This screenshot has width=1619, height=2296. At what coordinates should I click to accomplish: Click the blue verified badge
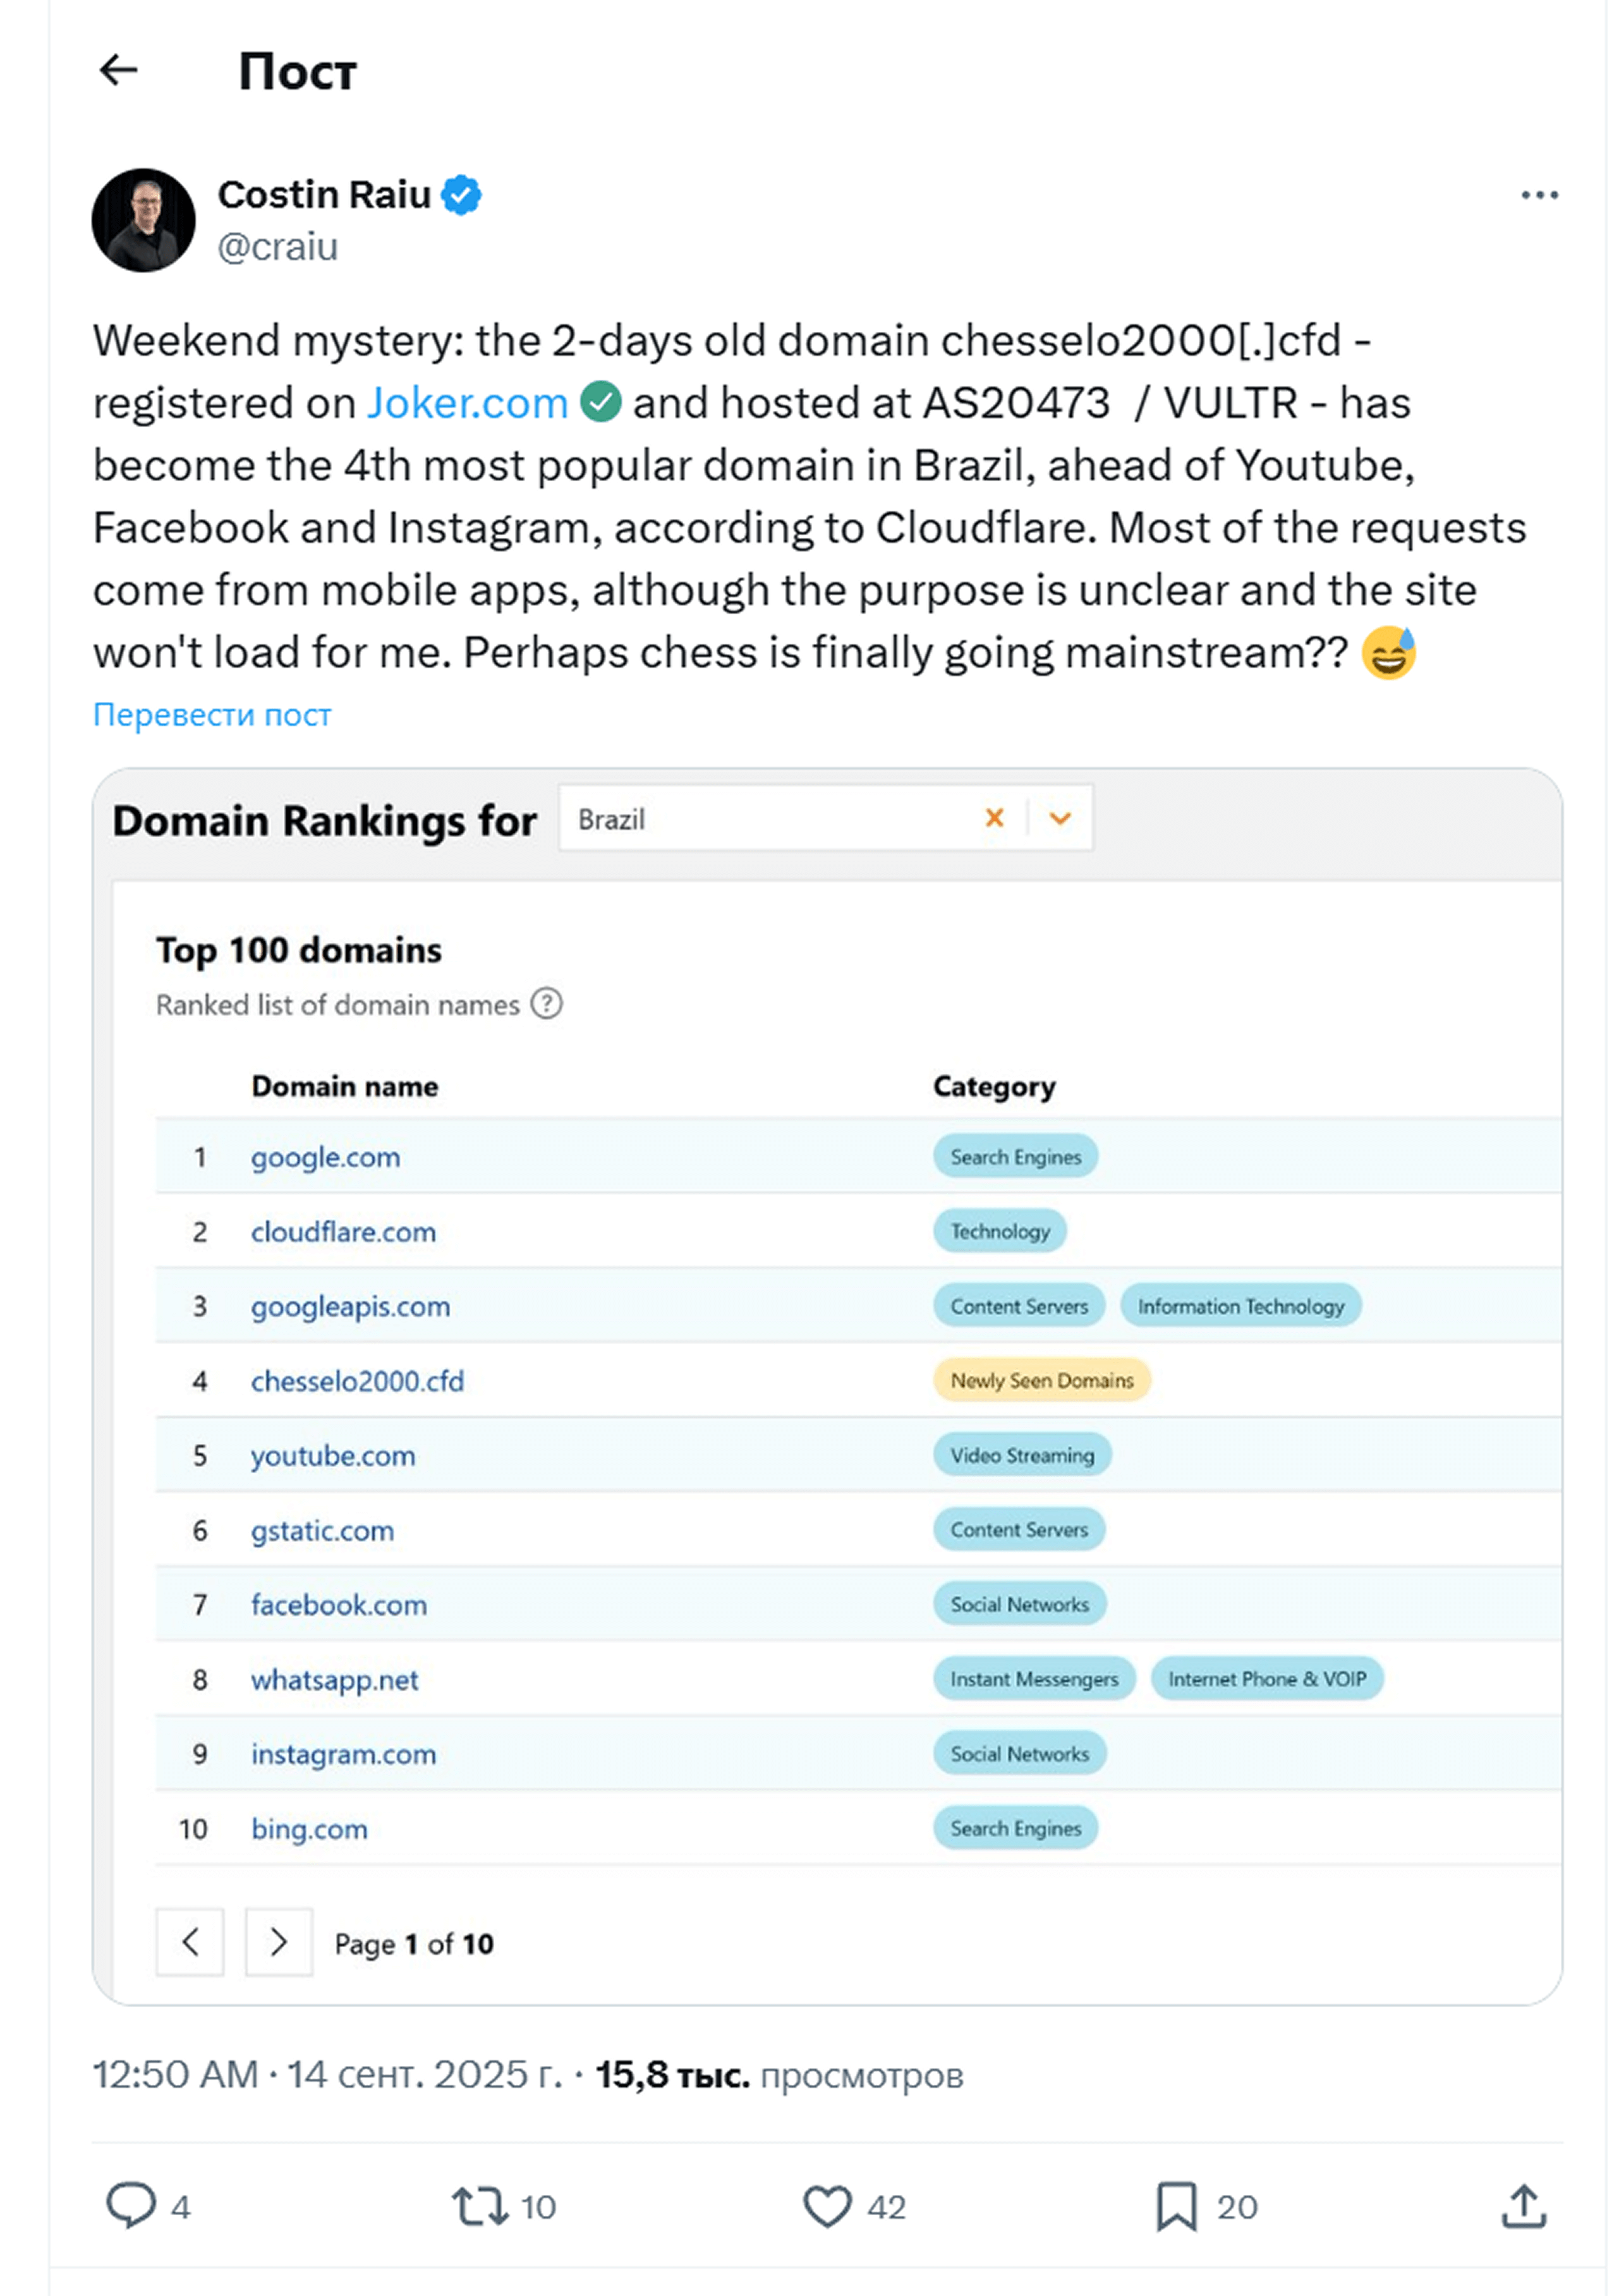(x=461, y=195)
